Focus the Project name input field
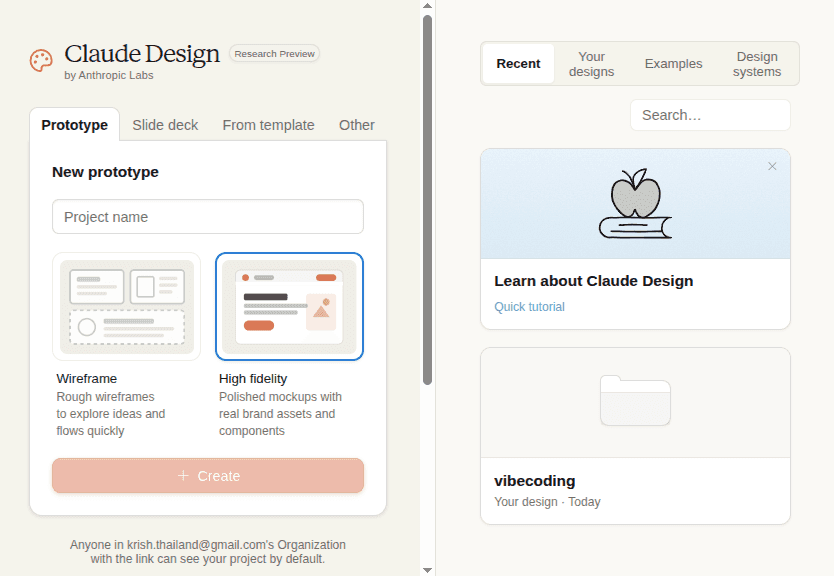834x576 pixels. click(x=208, y=216)
